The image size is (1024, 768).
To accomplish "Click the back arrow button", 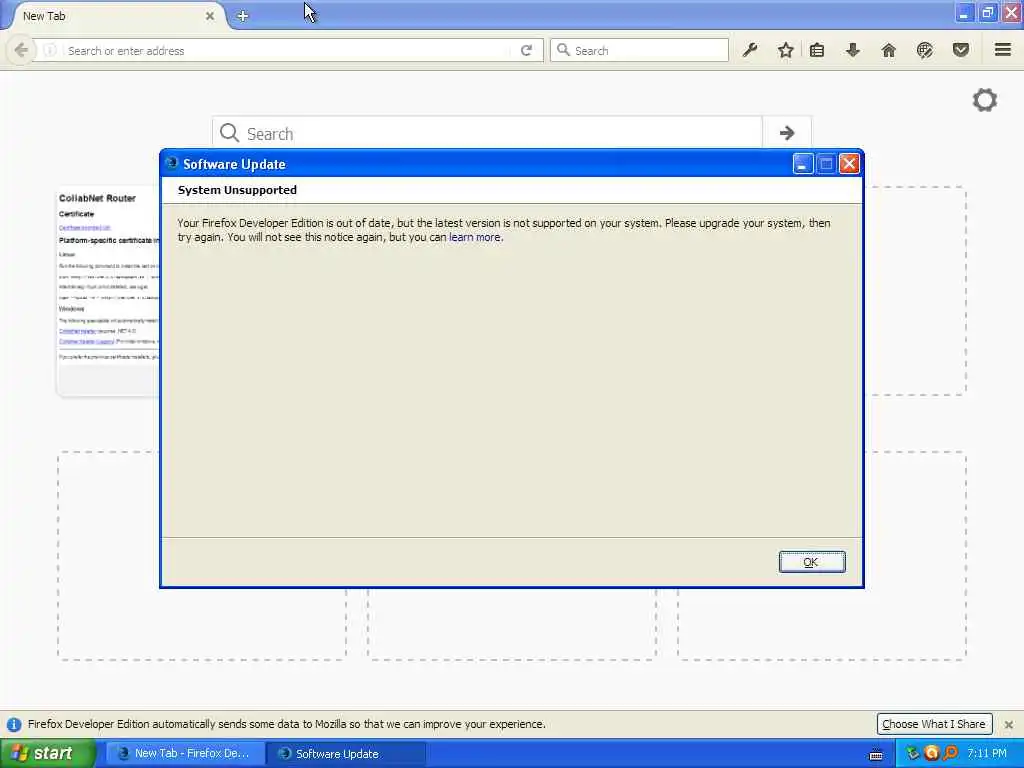I will point(21,50).
